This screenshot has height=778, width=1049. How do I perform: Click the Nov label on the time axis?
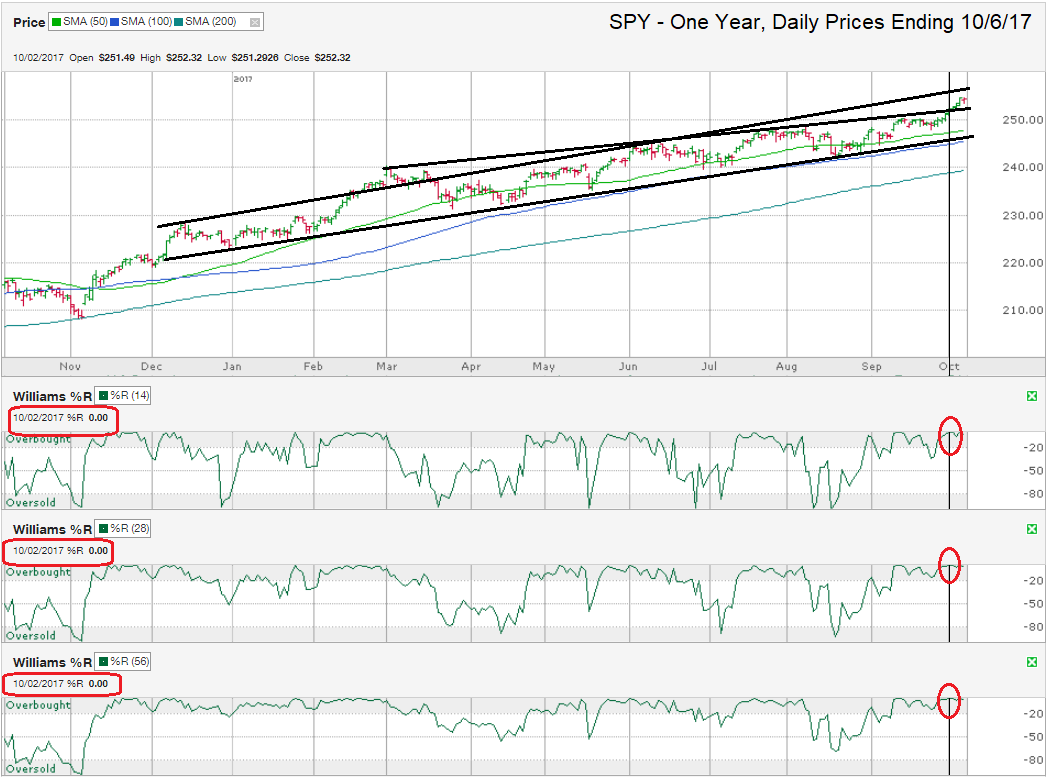pos(70,367)
